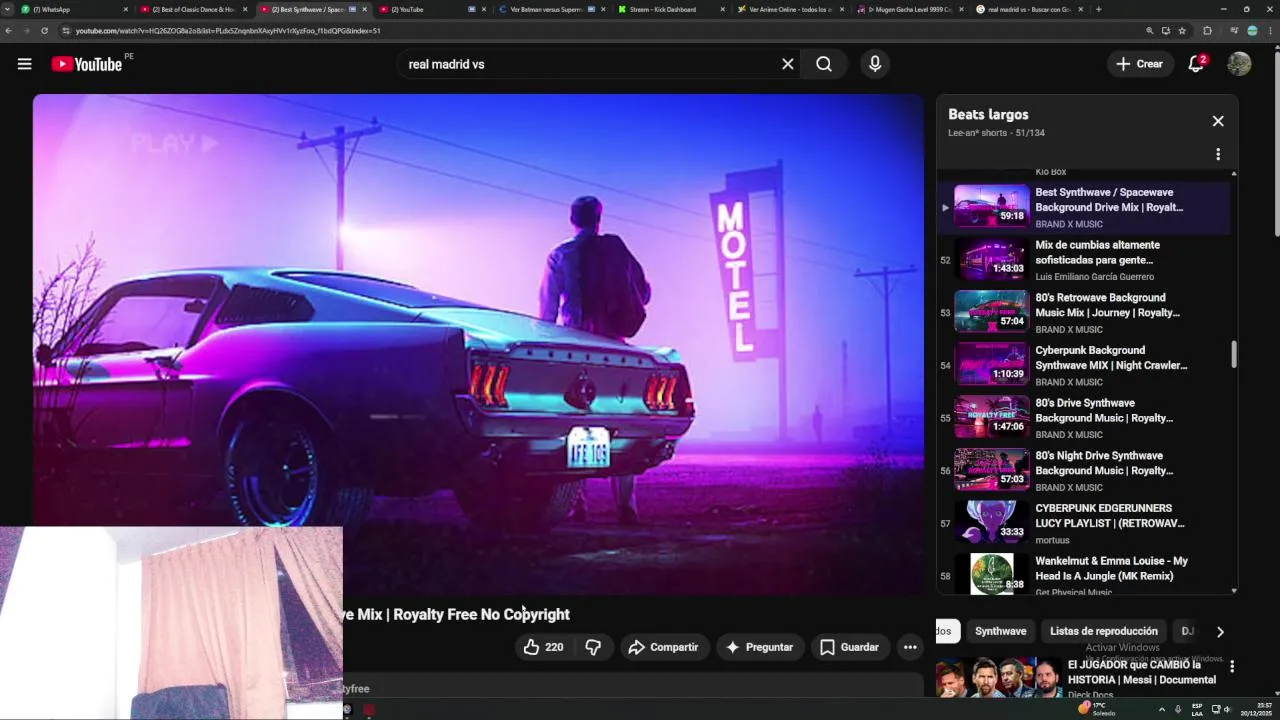Play CYBERPUNK EDGERUNNERS LUCY PLAYLIST
The width and height of the screenshot is (1280, 720).
[x=1084, y=524]
